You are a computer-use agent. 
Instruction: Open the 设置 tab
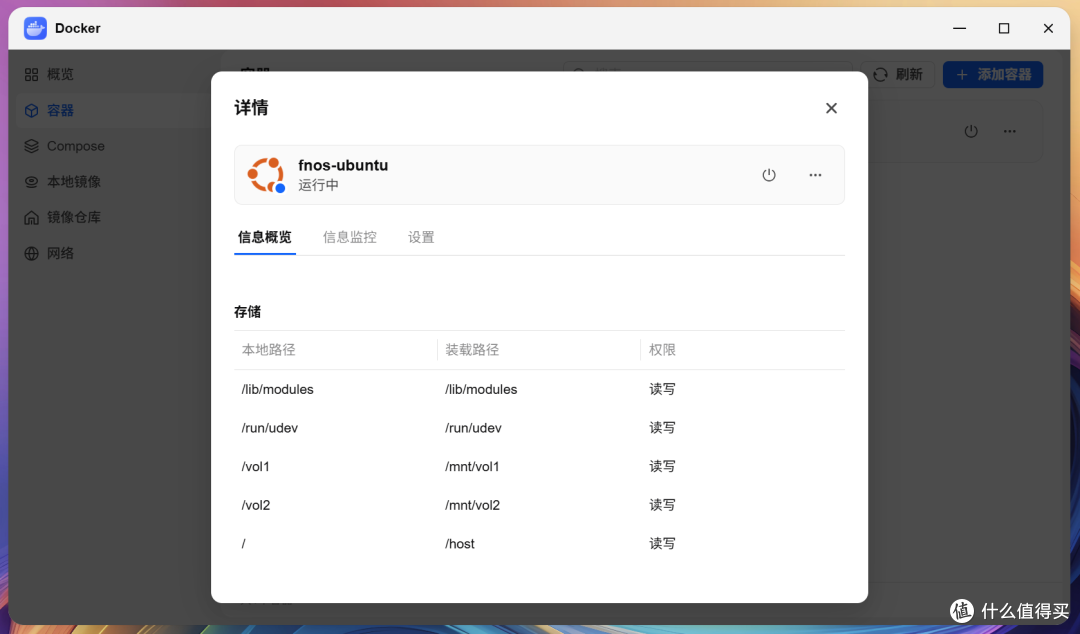point(421,237)
